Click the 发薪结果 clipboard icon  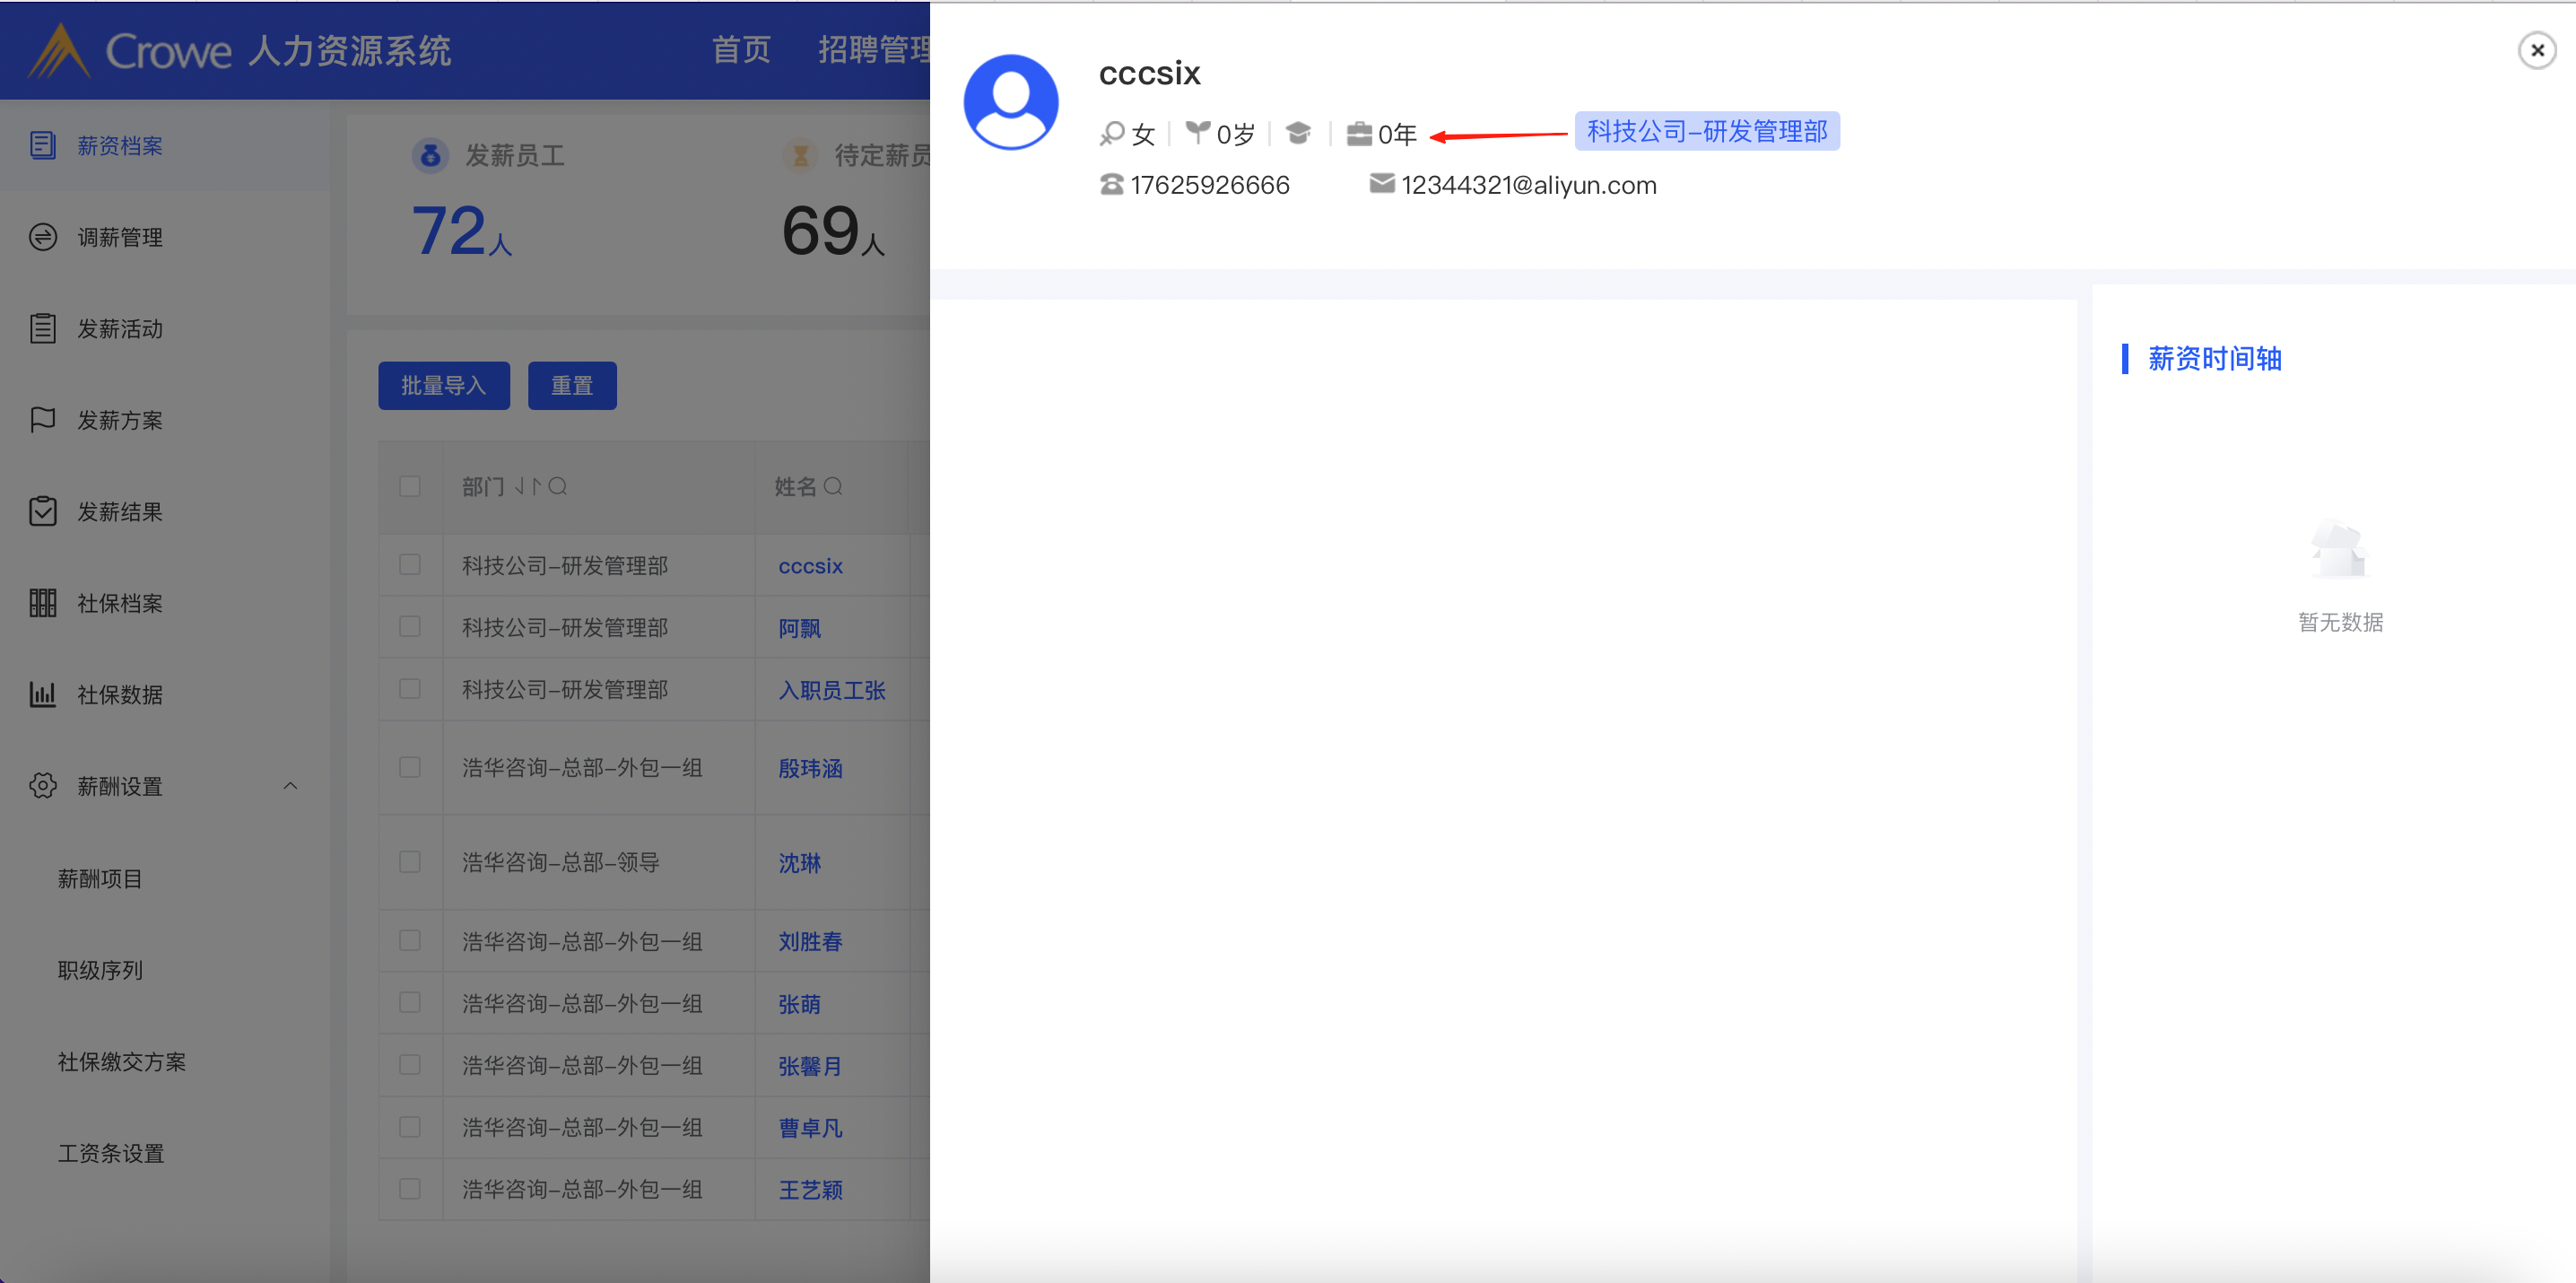click(42, 511)
